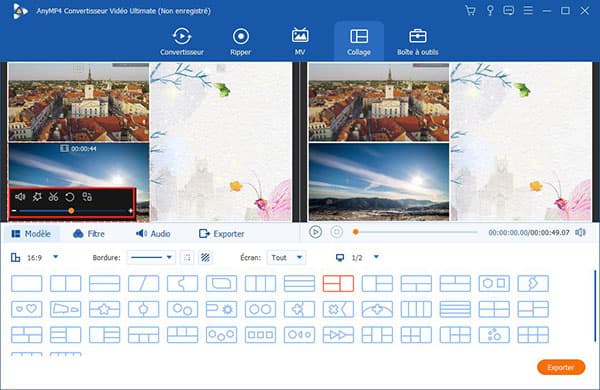The image size is (600, 390).
Task: Open clip effects with the star wand icon
Action: (37, 197)
